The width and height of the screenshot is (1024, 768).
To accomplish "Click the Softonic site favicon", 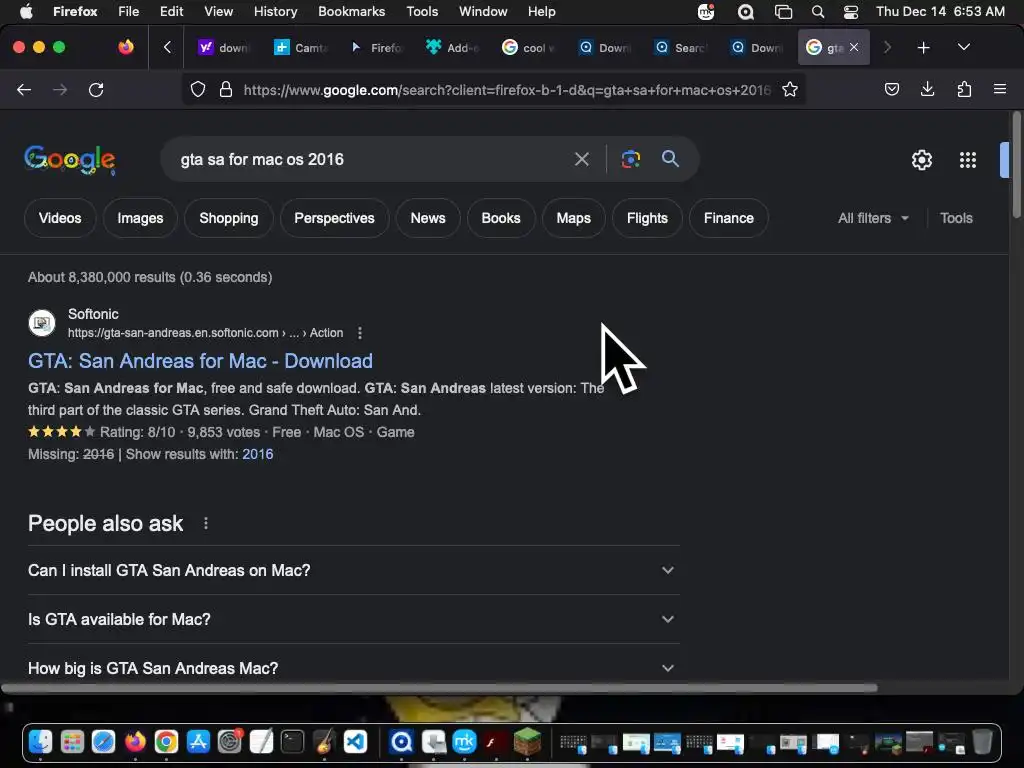I will 42,323.
